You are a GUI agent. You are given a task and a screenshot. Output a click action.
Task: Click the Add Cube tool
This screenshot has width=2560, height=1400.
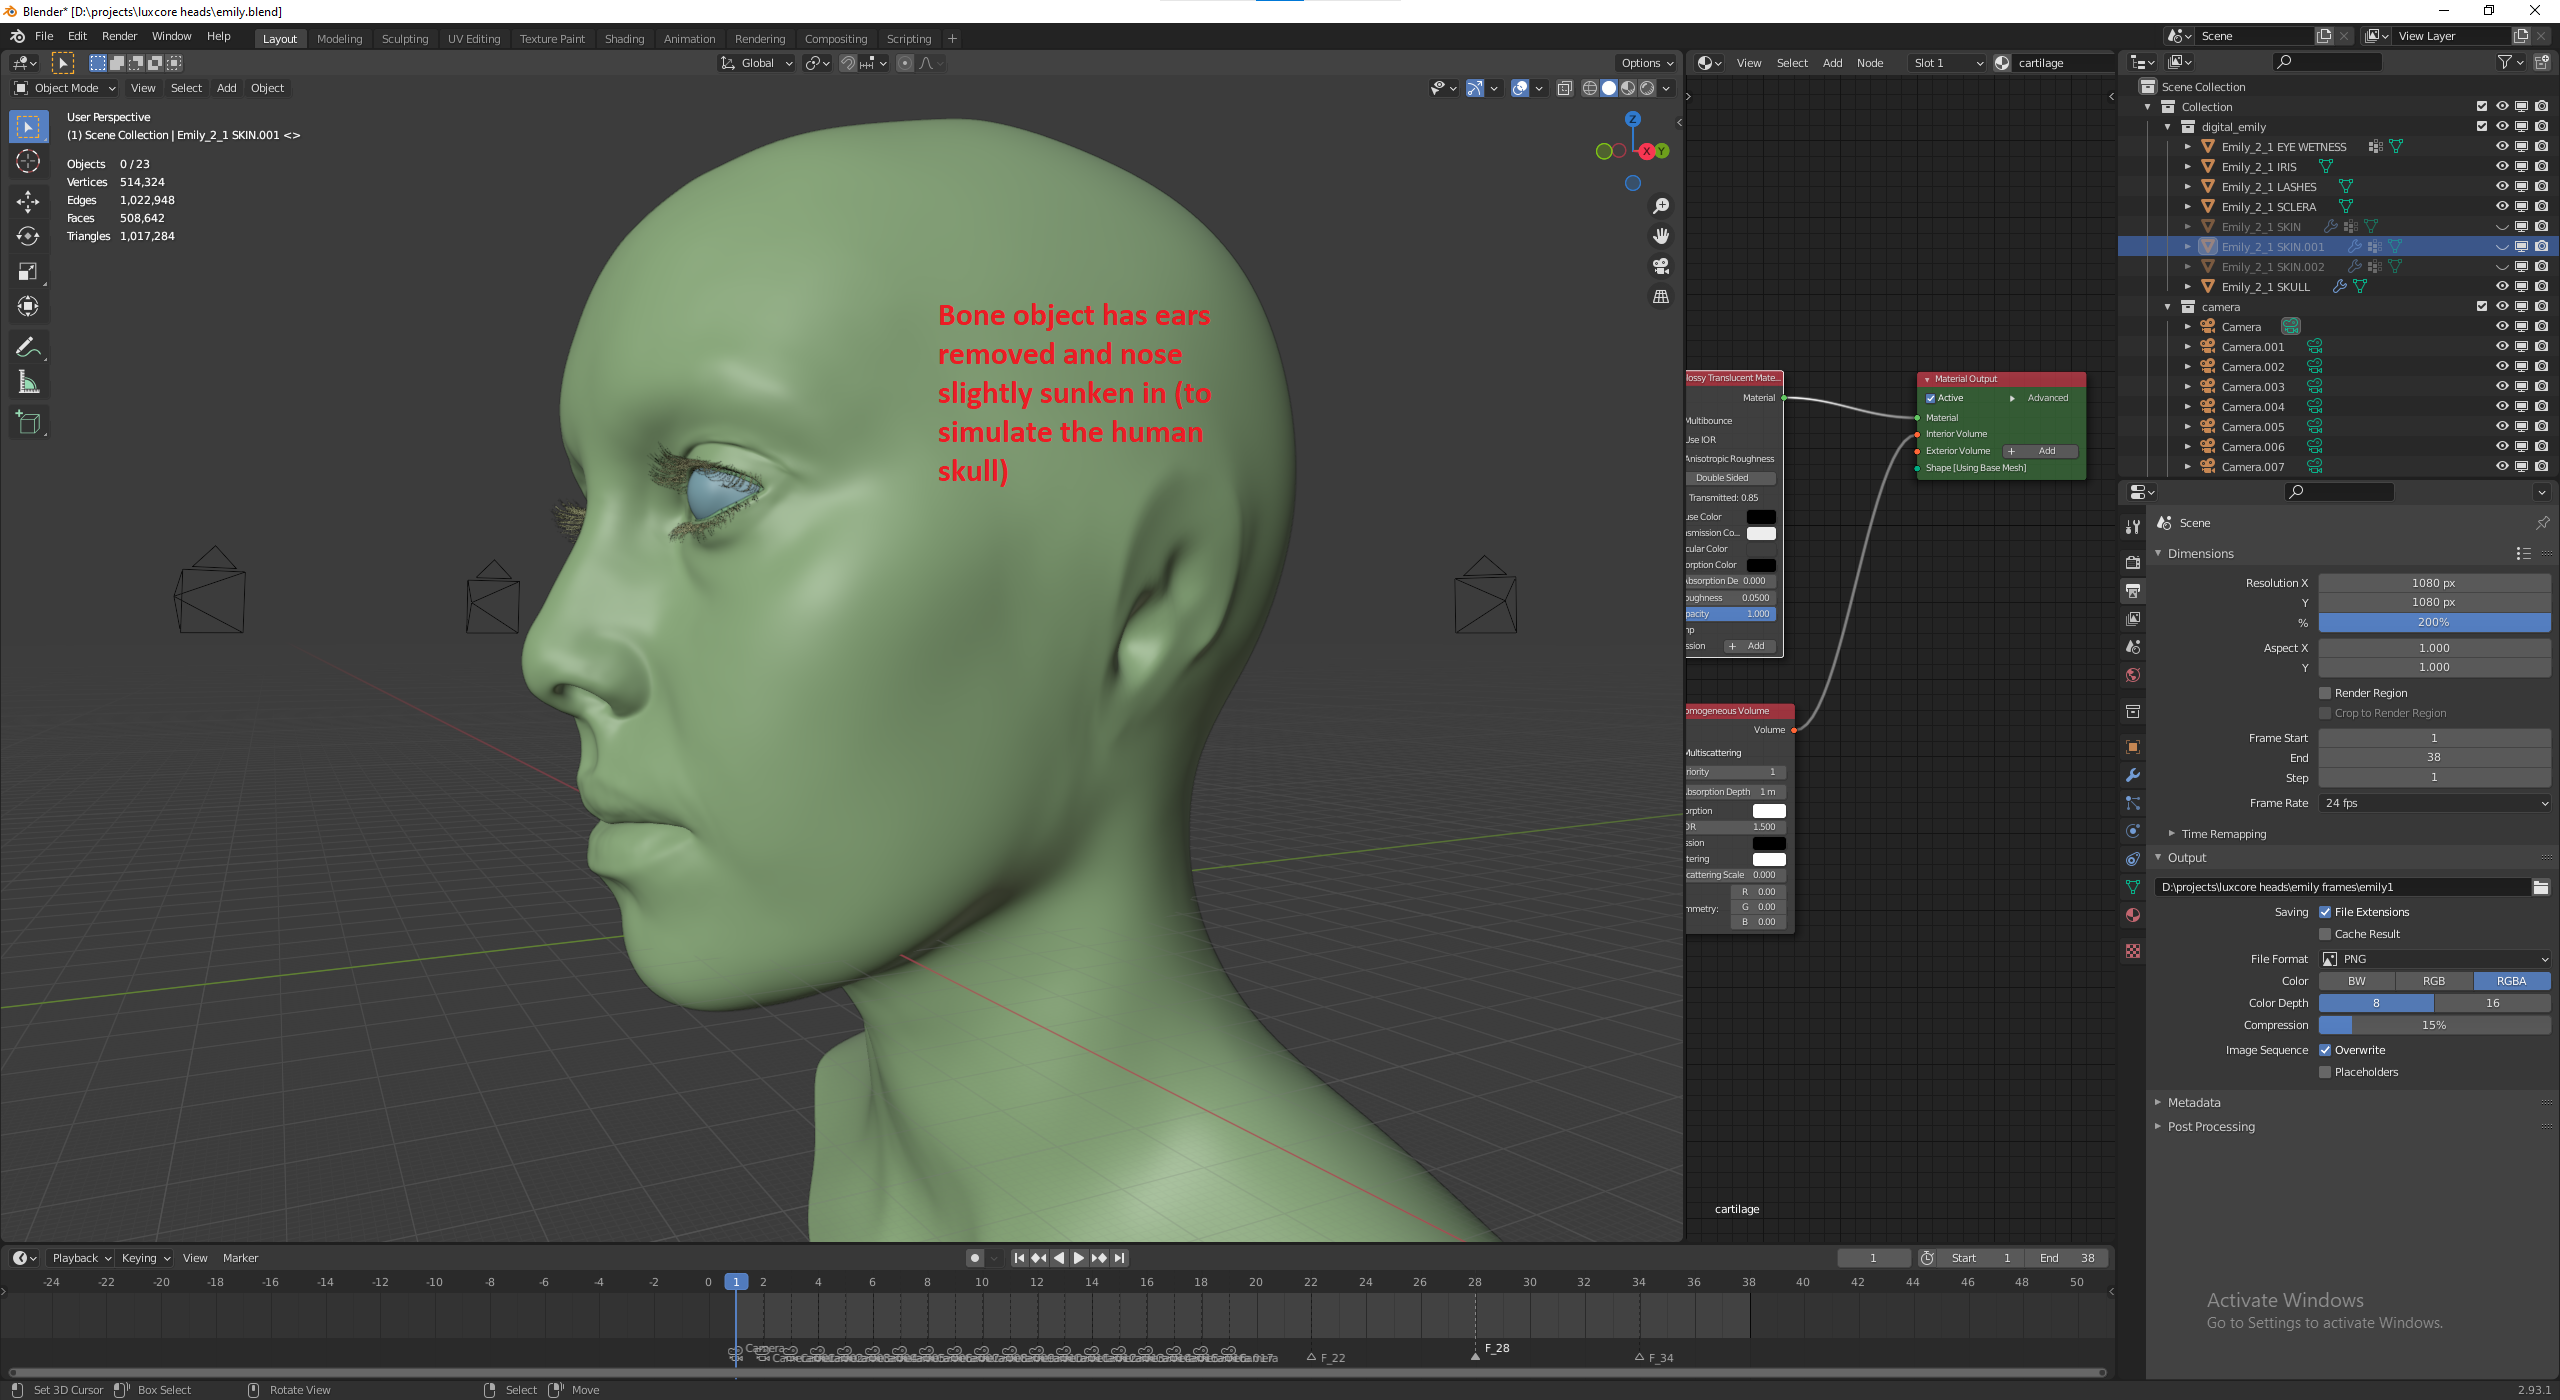tap(28, 423)
